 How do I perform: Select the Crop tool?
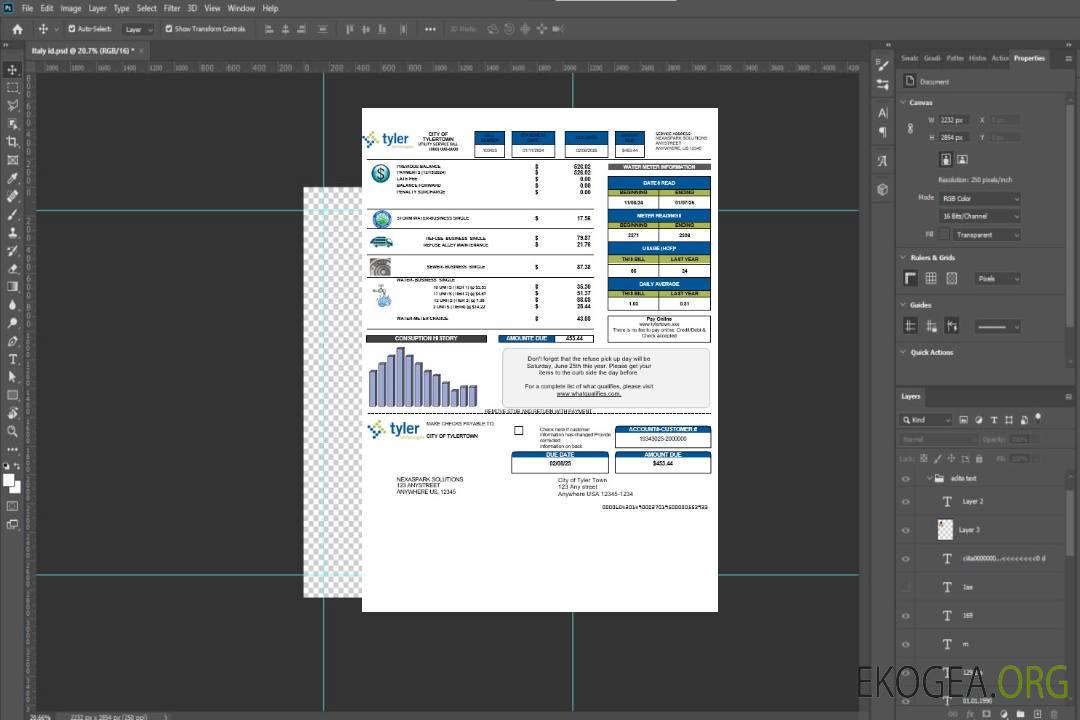coord(12,142)
